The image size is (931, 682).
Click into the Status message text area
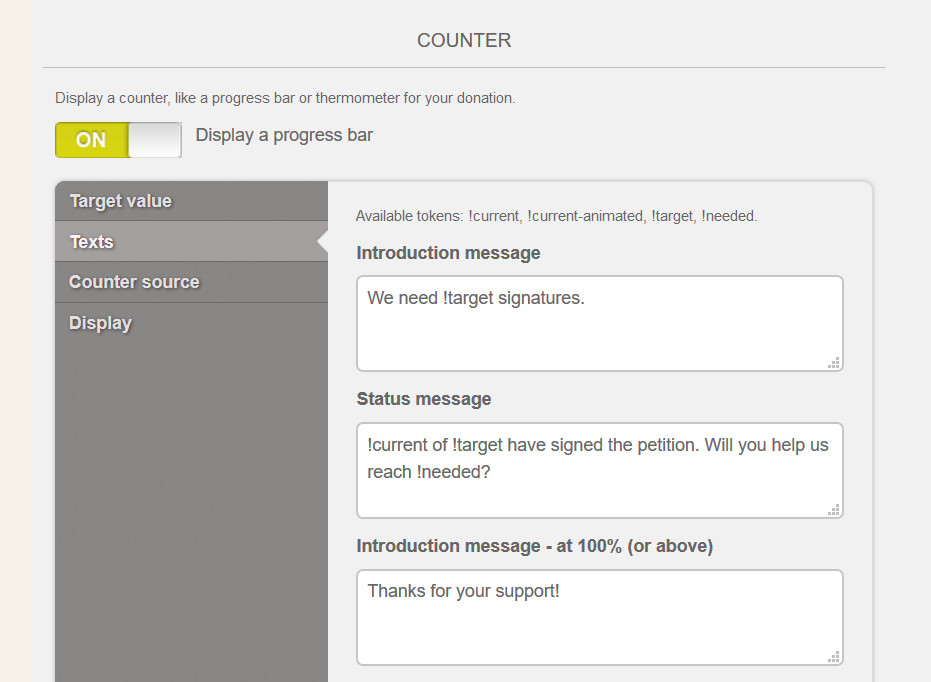600,471
